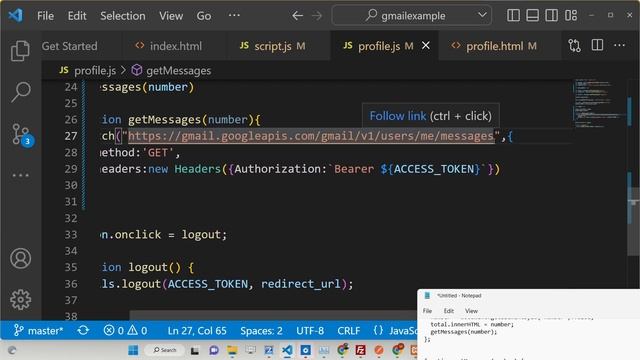The image size is (640, 360).
Task: Change end of line sequence via CRLF
Action: (x=349, y=330)
